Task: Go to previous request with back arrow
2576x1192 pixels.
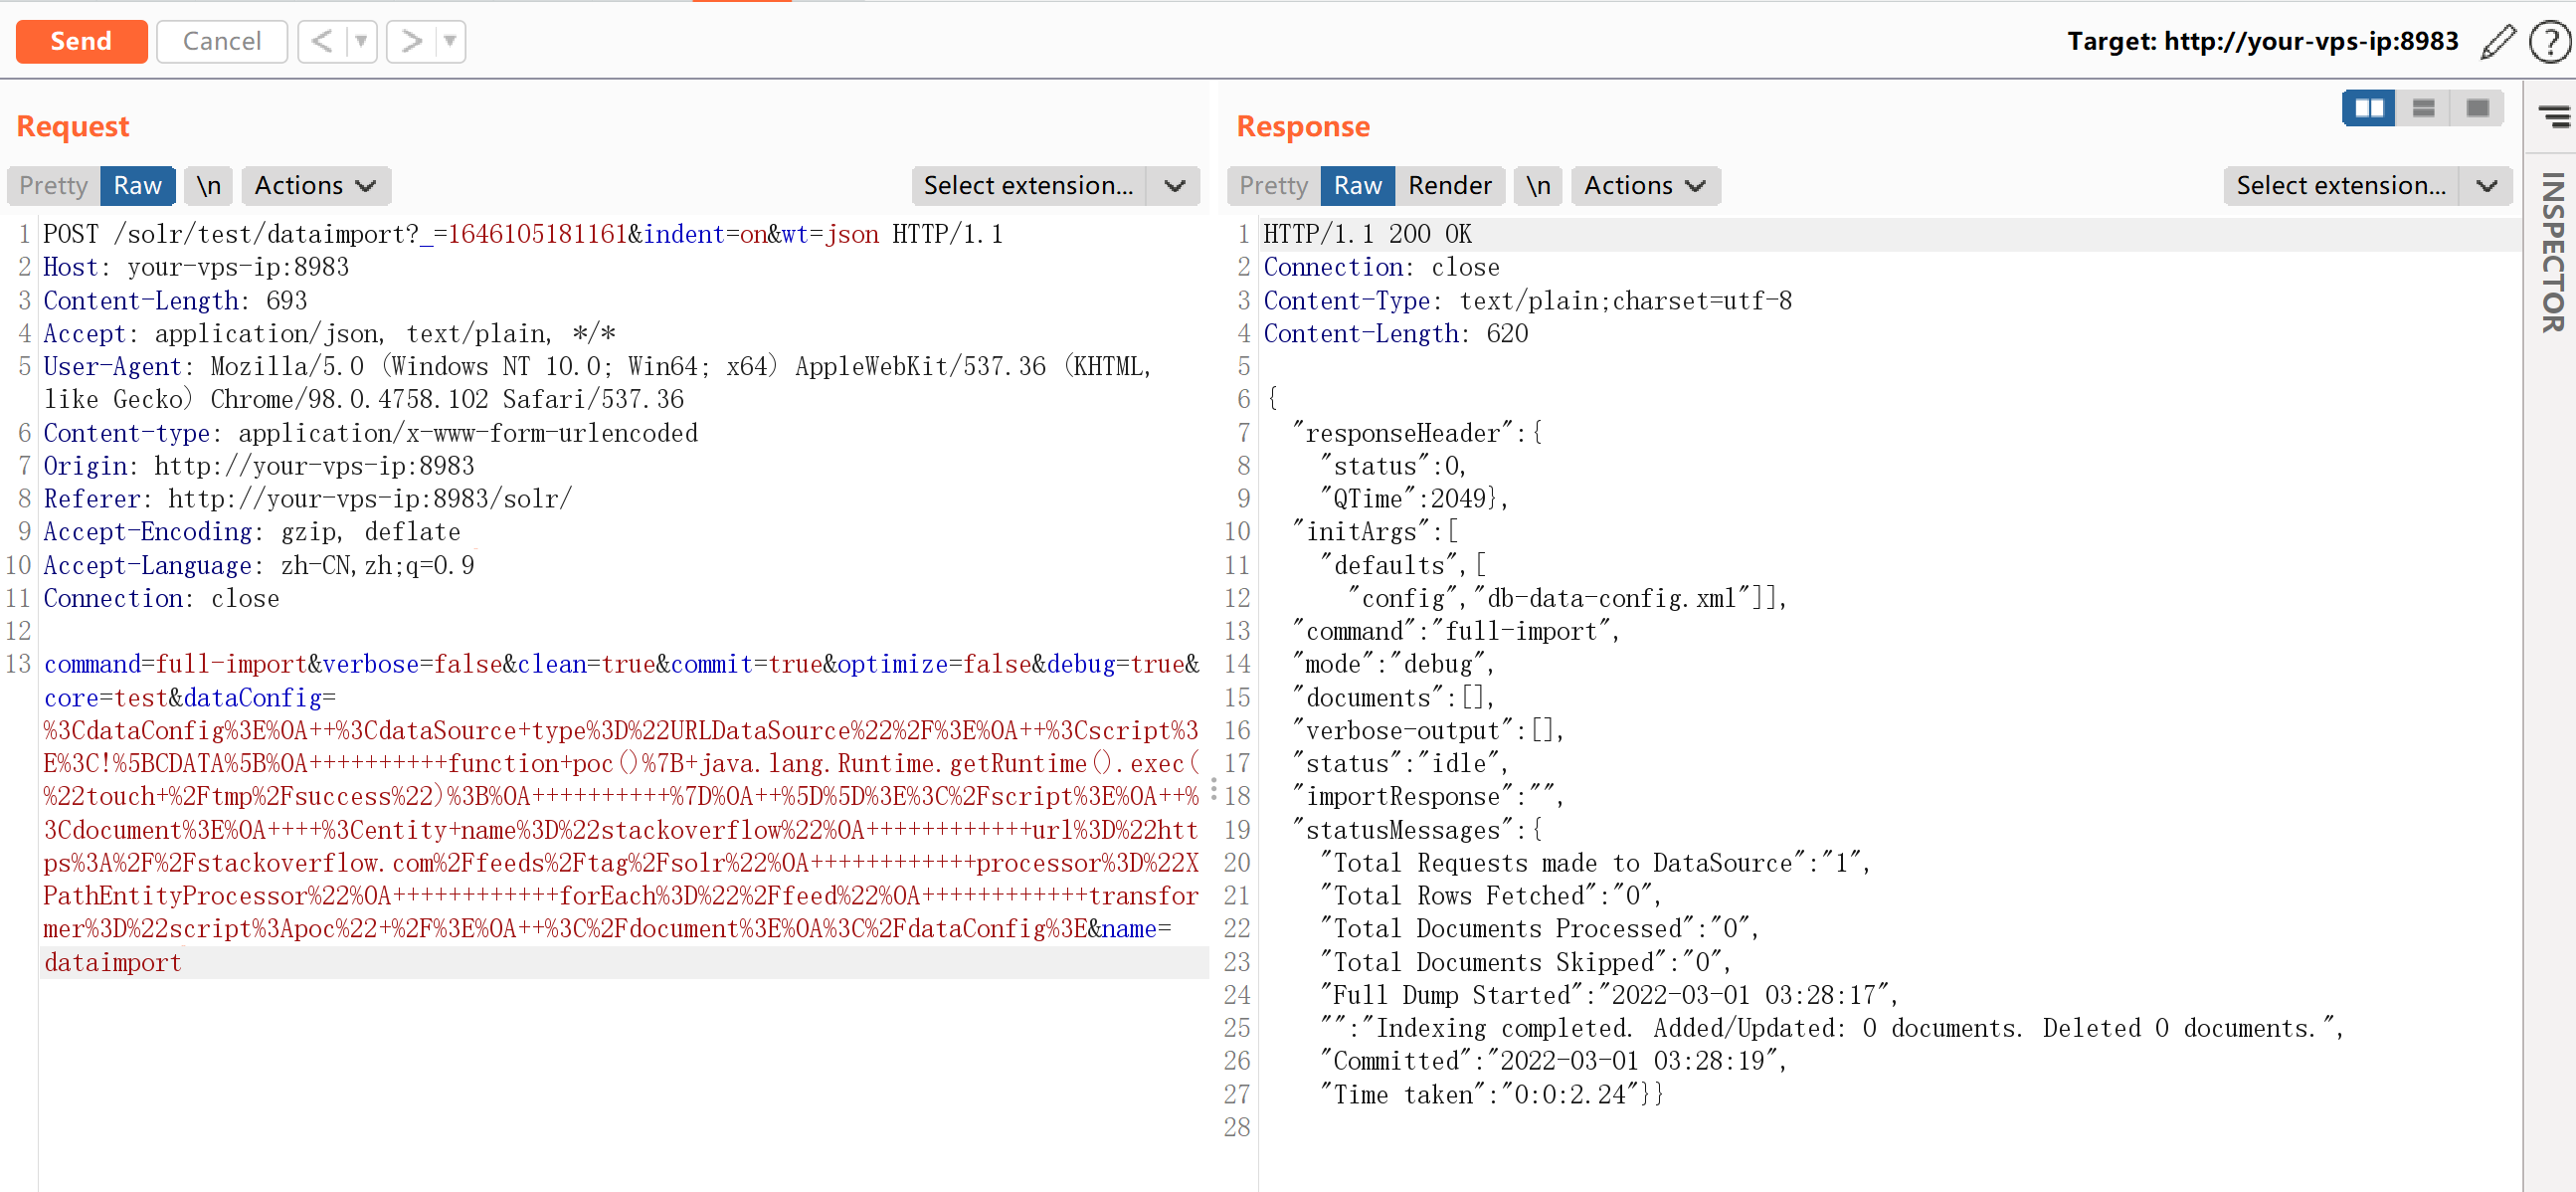Action: point(322,42)
